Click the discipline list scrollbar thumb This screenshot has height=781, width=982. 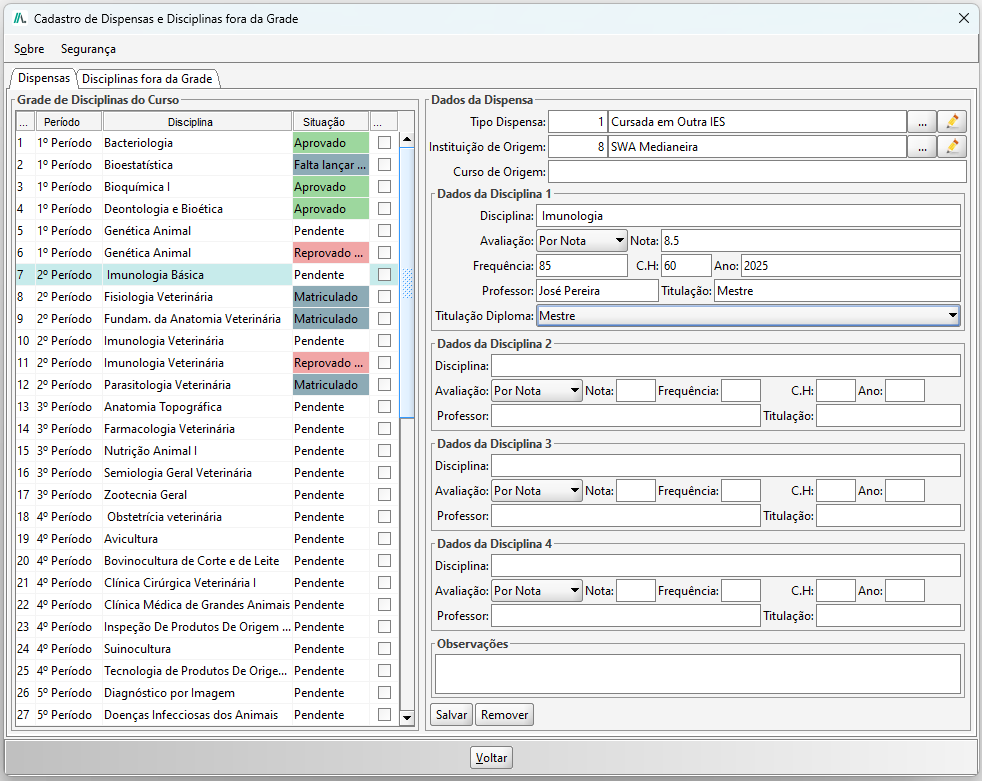[407, 282]
